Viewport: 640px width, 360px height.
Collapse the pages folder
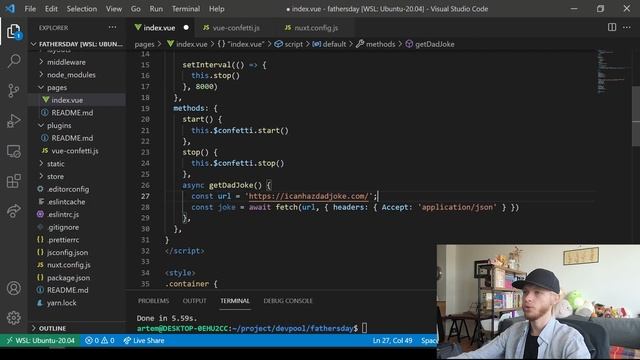coord(77,87)
